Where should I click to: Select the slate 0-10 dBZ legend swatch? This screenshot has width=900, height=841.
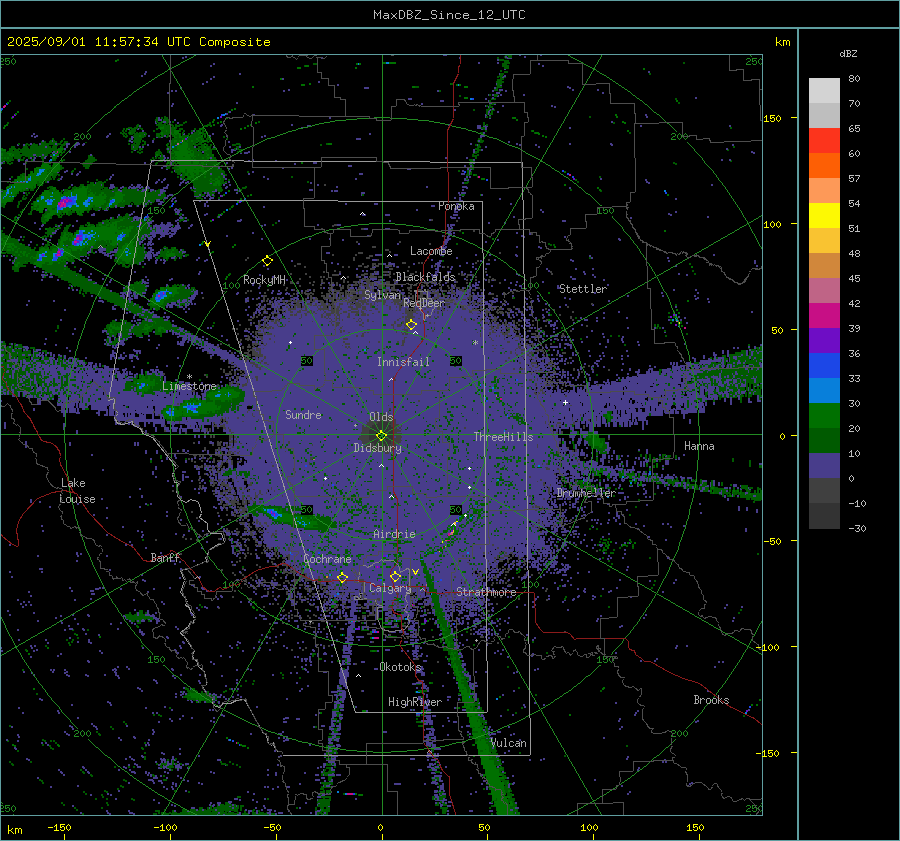[x=824, y=466]
